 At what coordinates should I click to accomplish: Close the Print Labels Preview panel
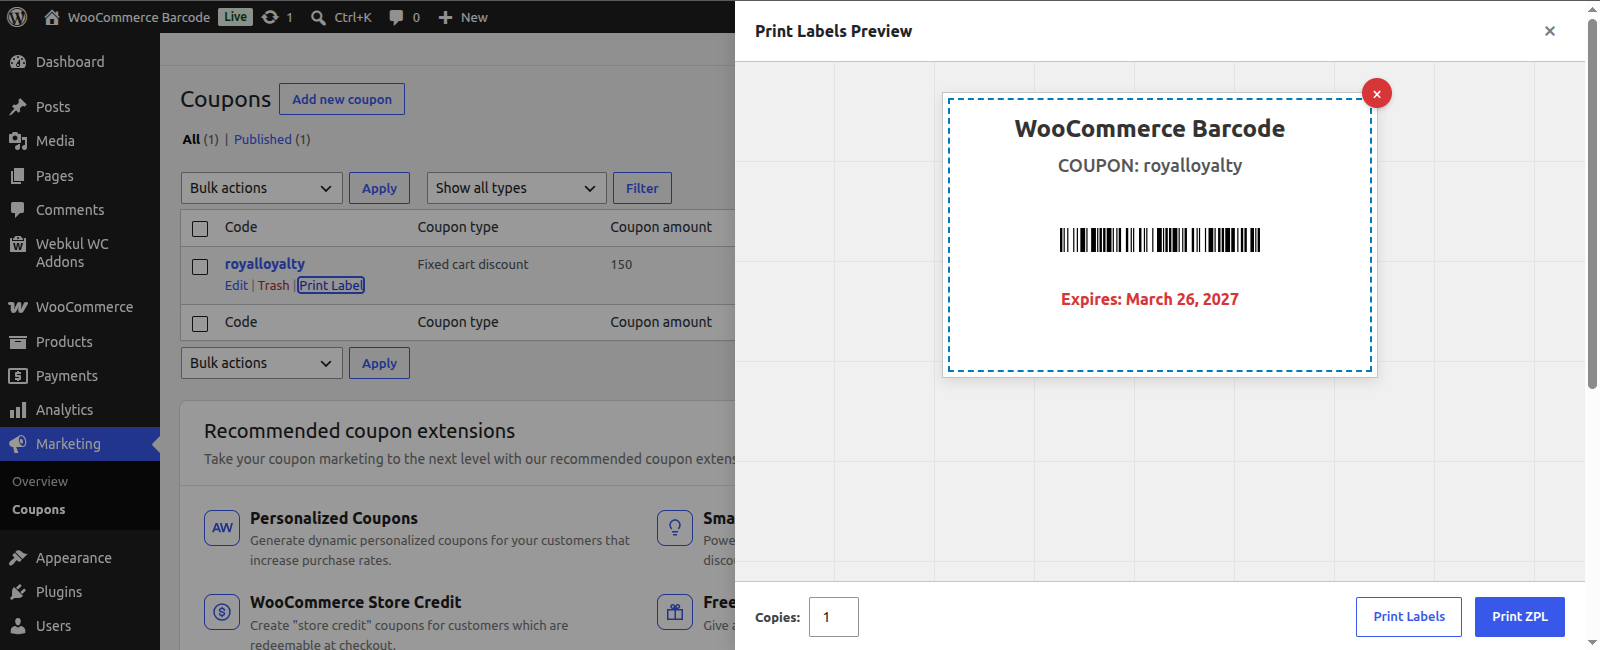1550,31
